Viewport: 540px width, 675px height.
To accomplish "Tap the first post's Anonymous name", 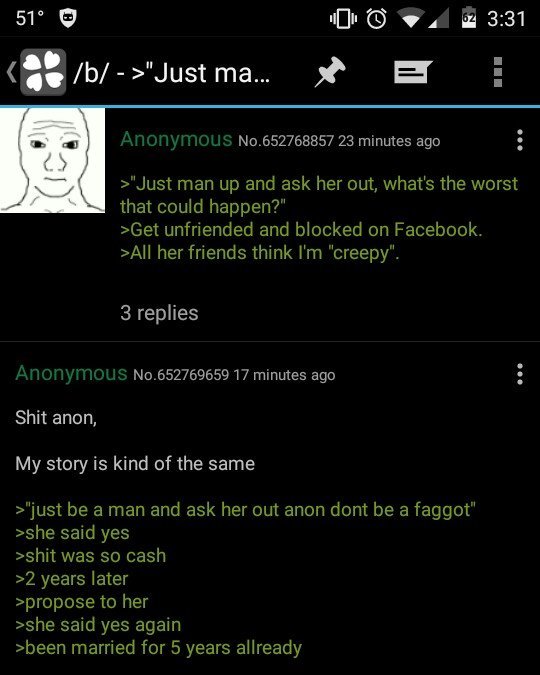I will click(176, 139).
